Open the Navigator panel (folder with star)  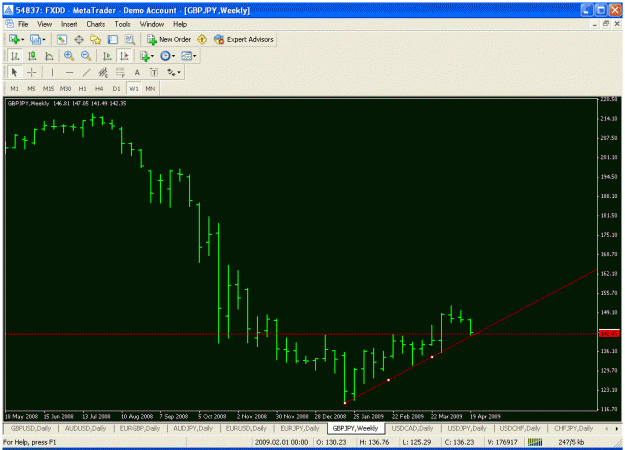pos(96,39)
